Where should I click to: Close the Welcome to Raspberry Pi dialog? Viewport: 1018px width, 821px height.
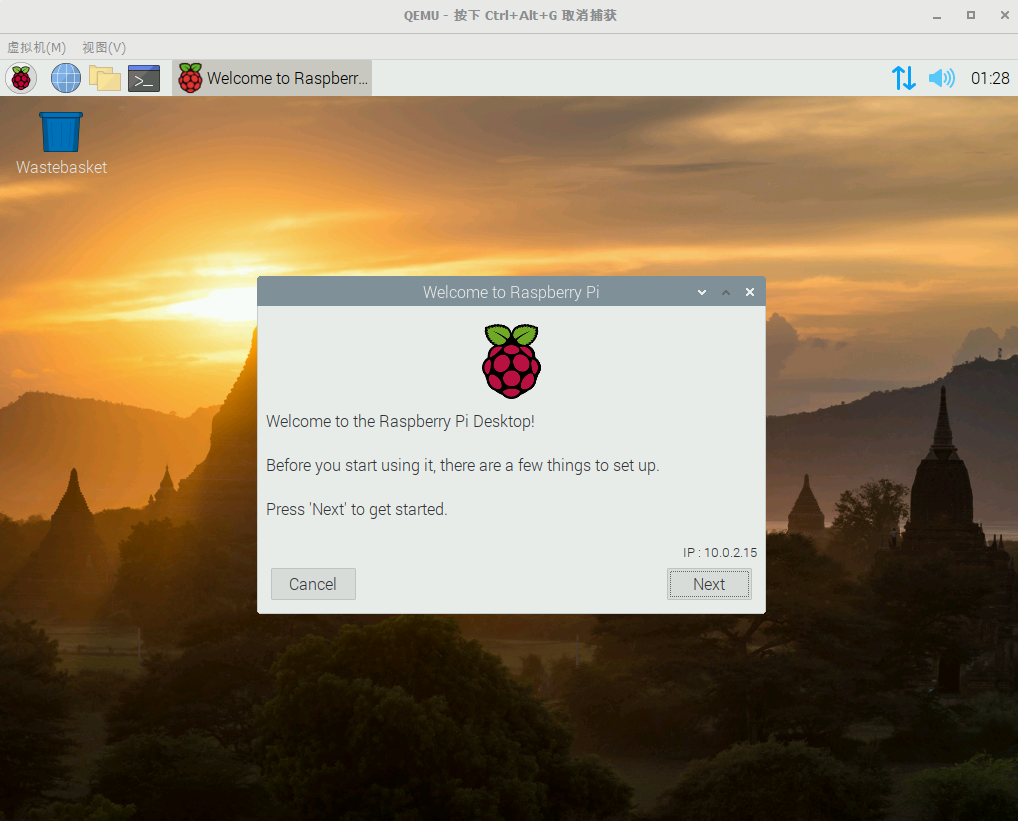point(750,292)
